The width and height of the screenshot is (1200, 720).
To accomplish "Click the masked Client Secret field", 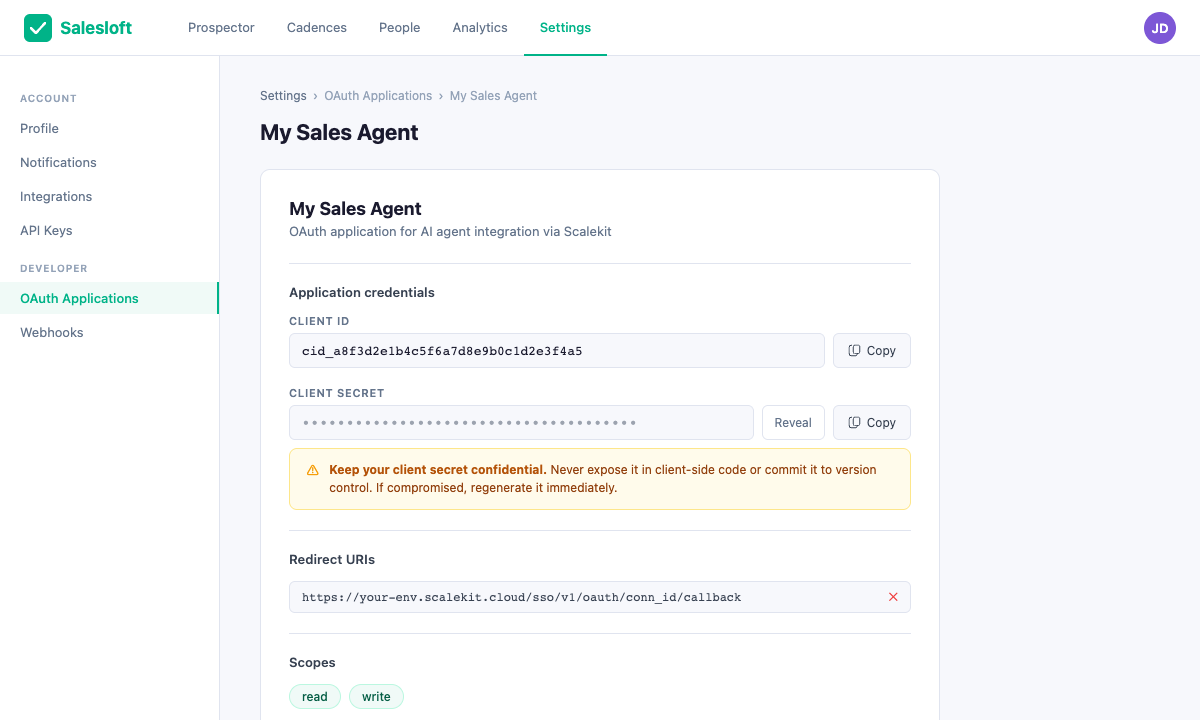I will pos(521,423).
